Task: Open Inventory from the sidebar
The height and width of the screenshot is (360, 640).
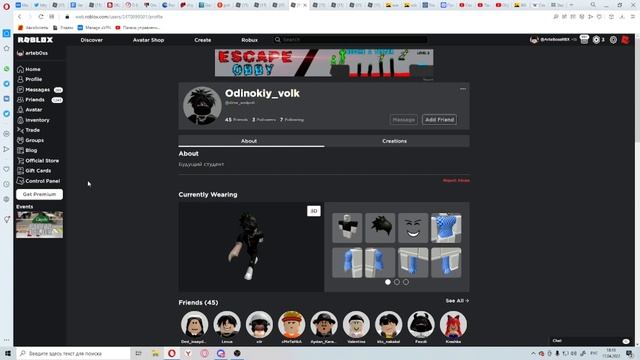Action: [33, 120]
